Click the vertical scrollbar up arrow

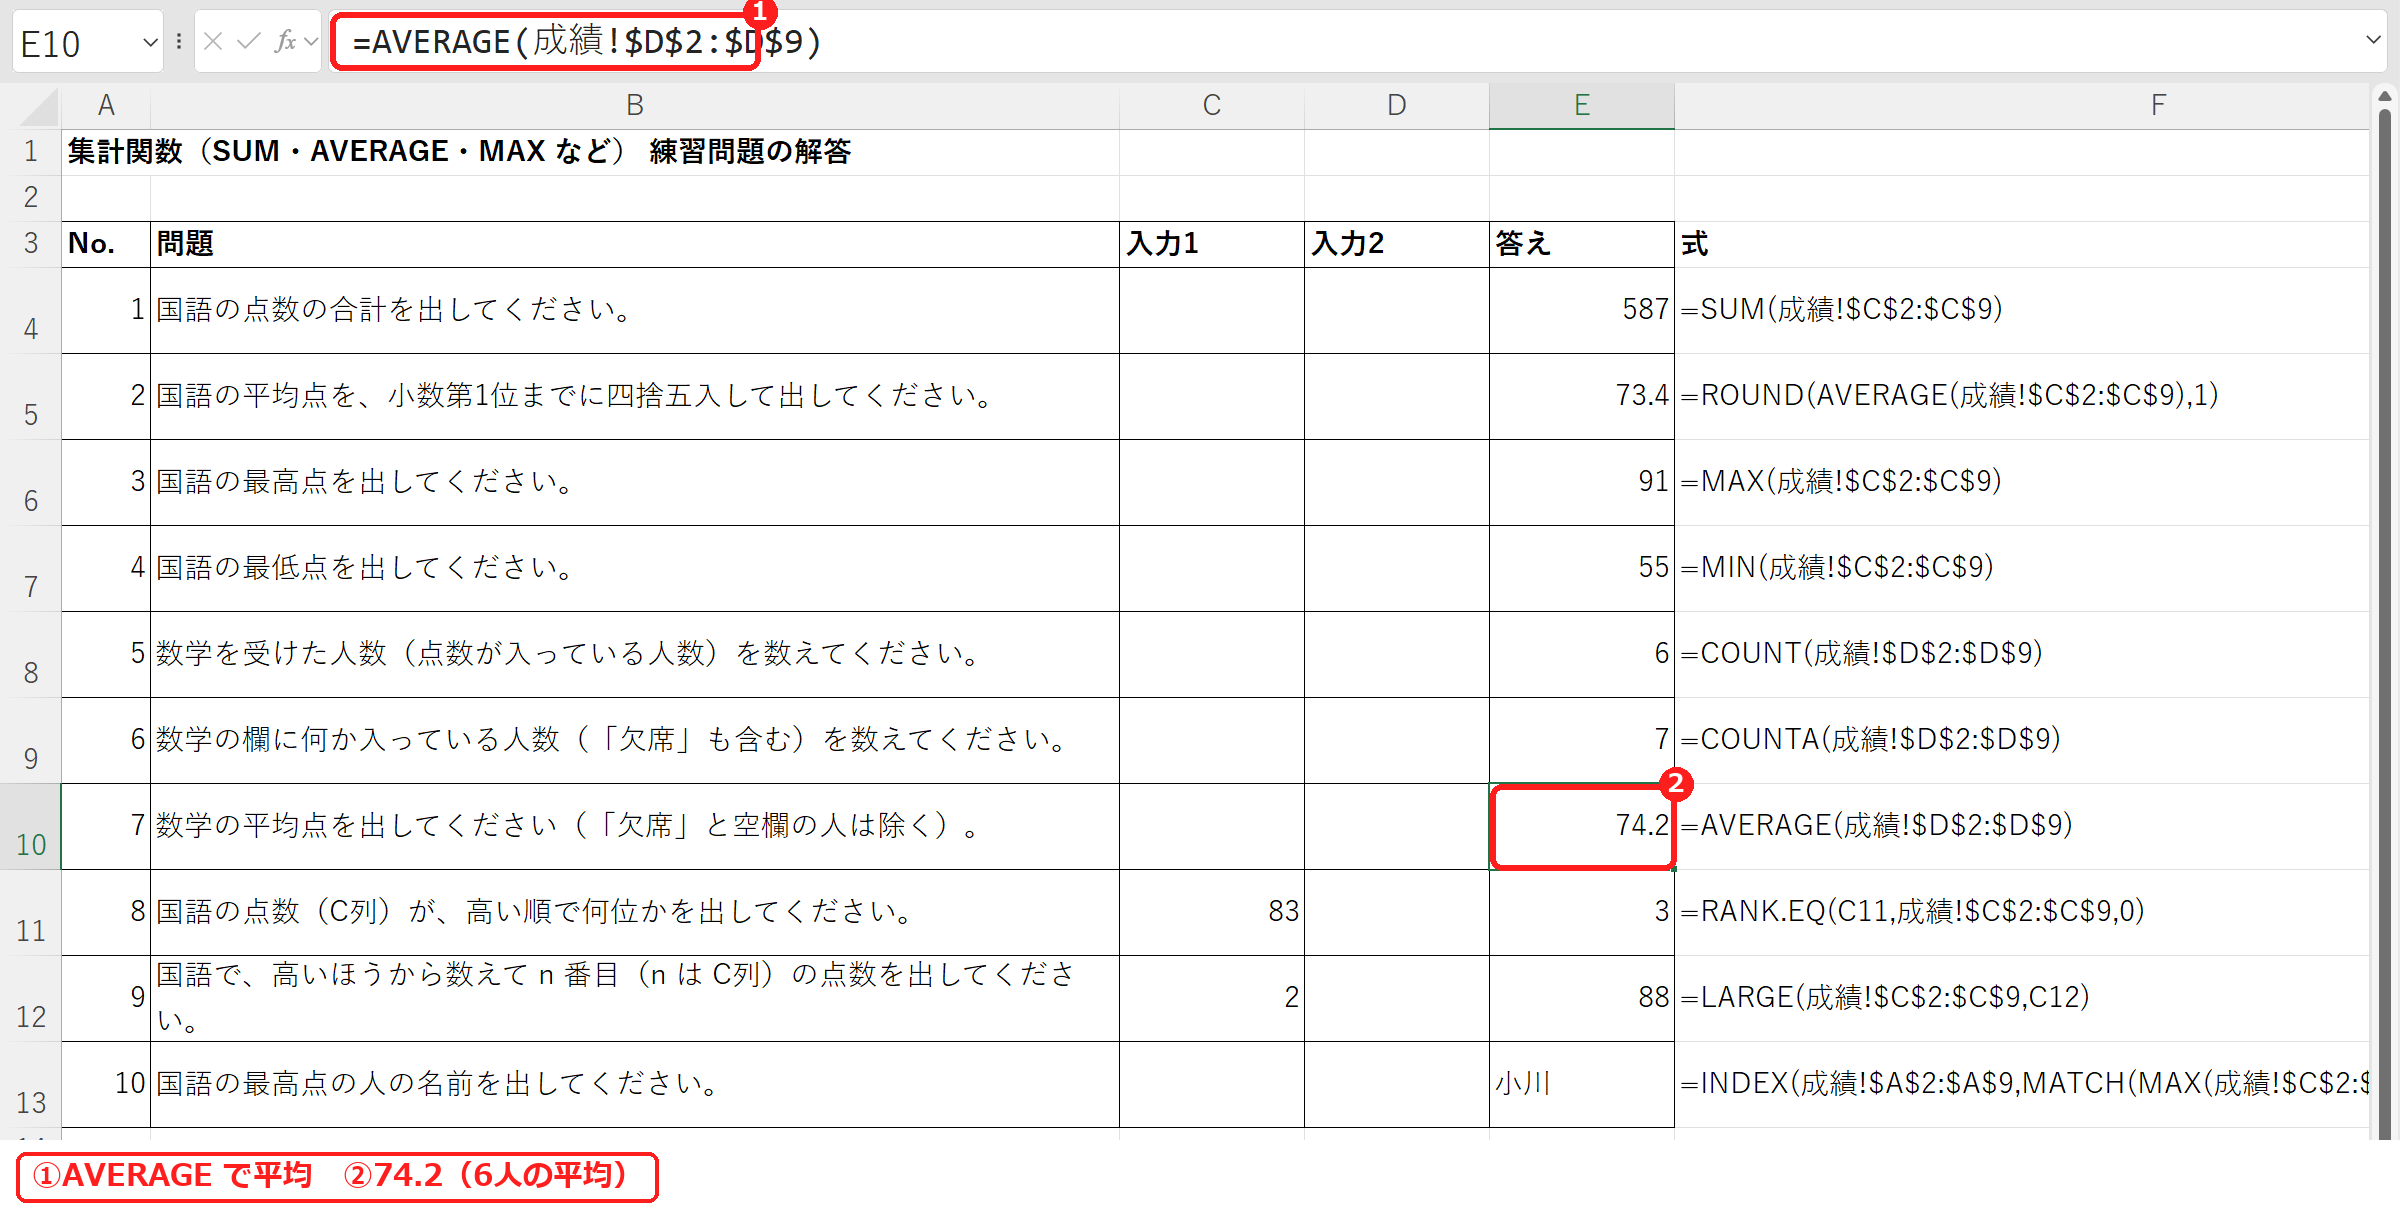pyautogui.click(x=2385, y=96)
